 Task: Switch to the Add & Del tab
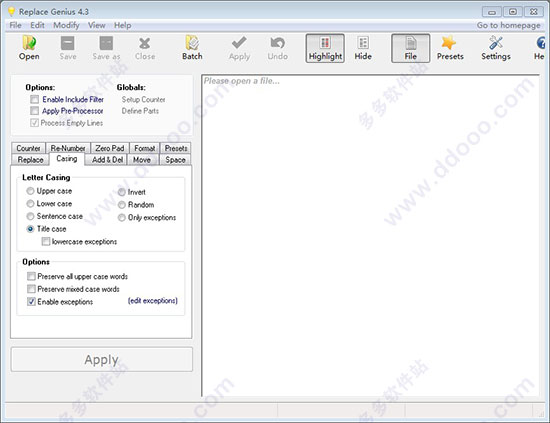click(107, 160)
